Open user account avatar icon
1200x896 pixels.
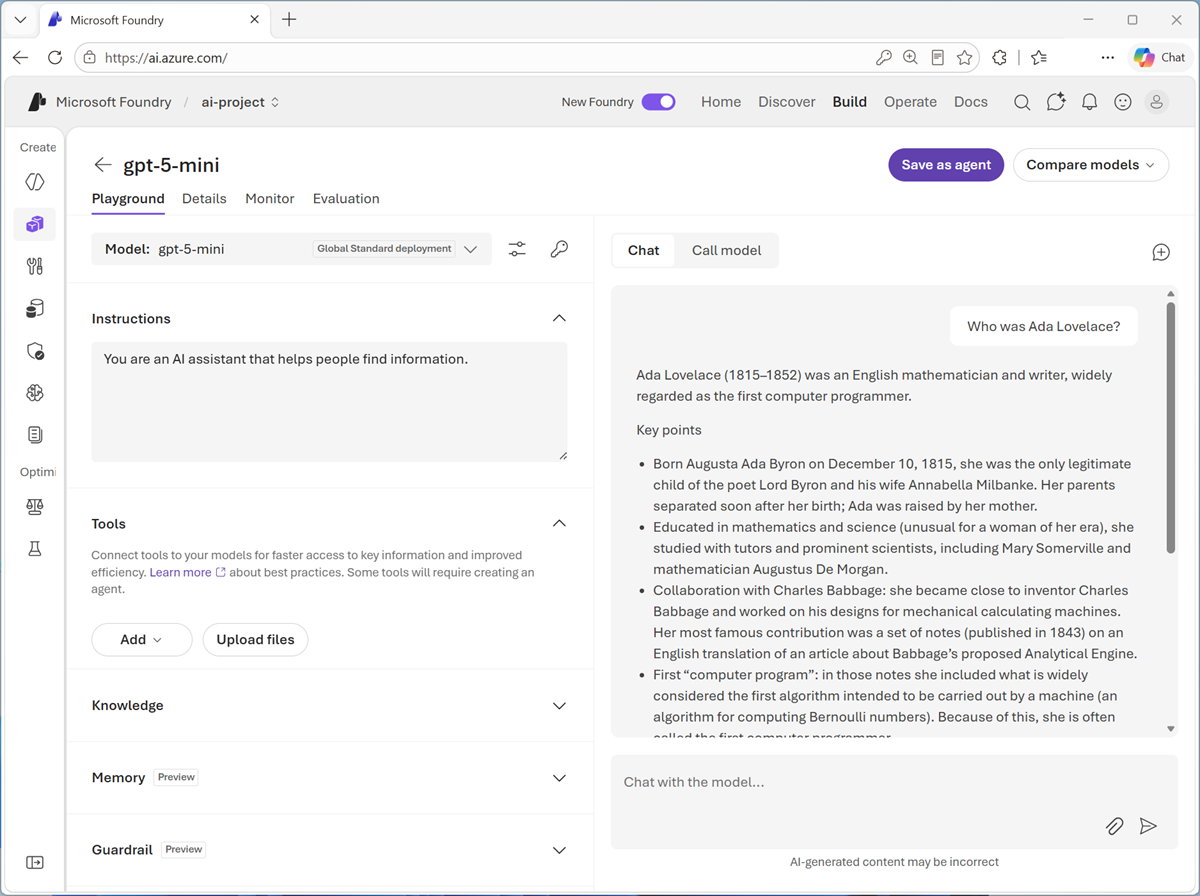1157,102
